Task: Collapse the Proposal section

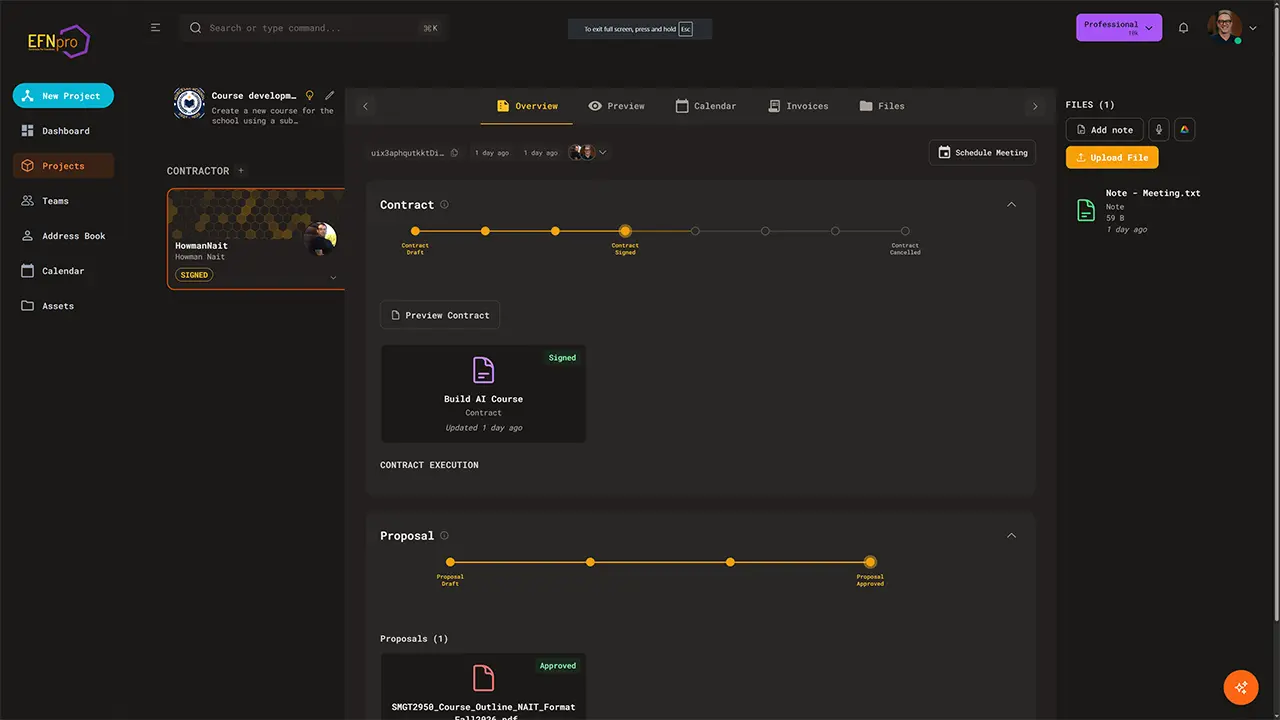Action: coord(1011,536)
